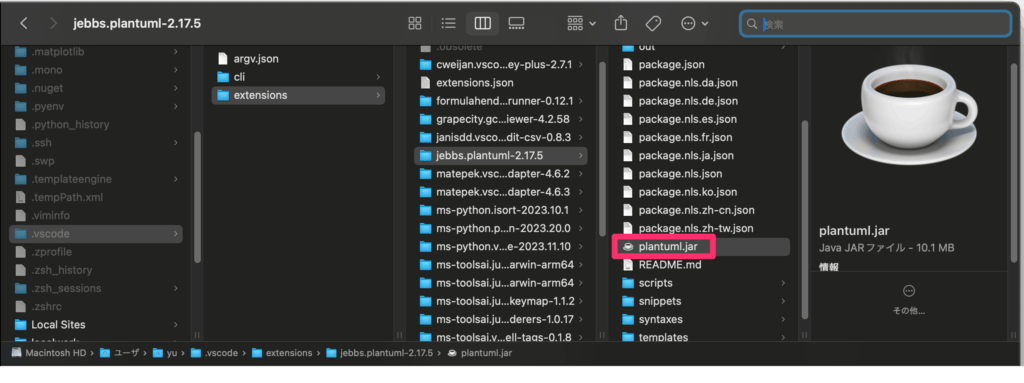1024x383 pixels.
Task: Select the .tempPath.xml file
Action: pos(96,197)
